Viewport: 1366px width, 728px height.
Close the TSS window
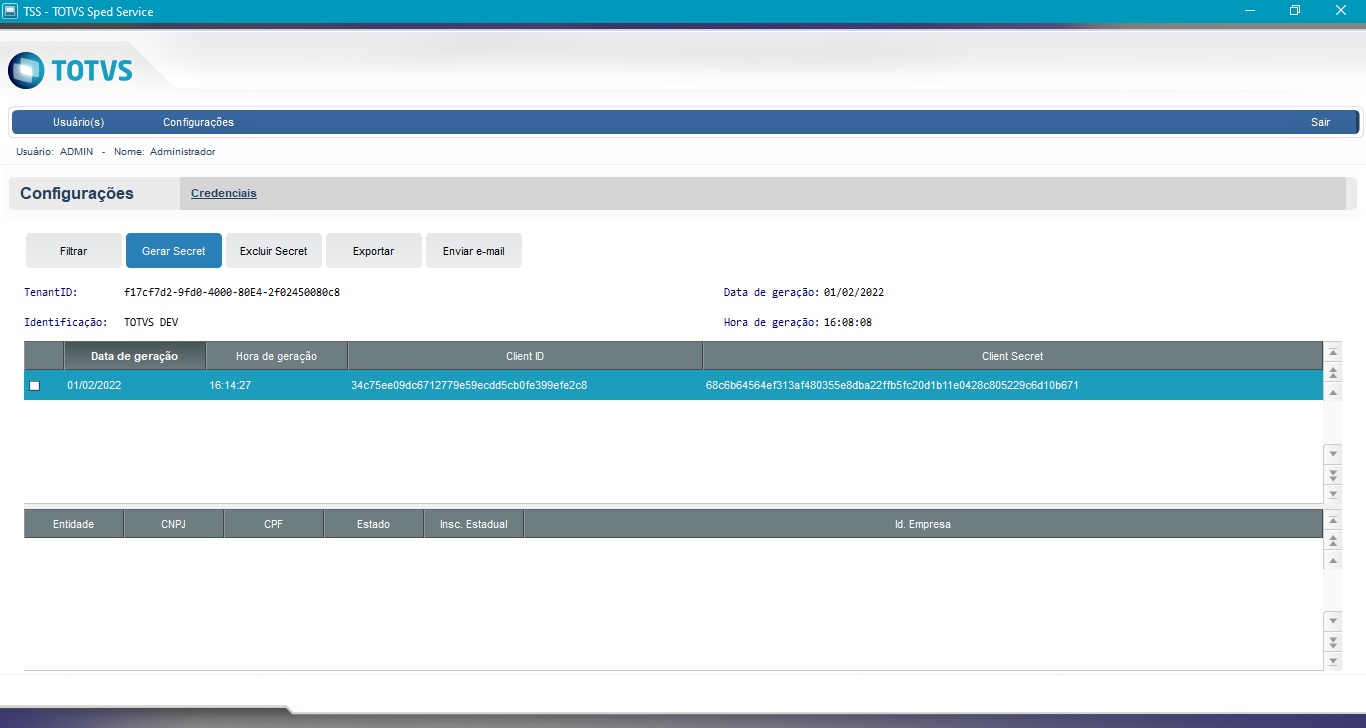click(x=1341, y=11)
